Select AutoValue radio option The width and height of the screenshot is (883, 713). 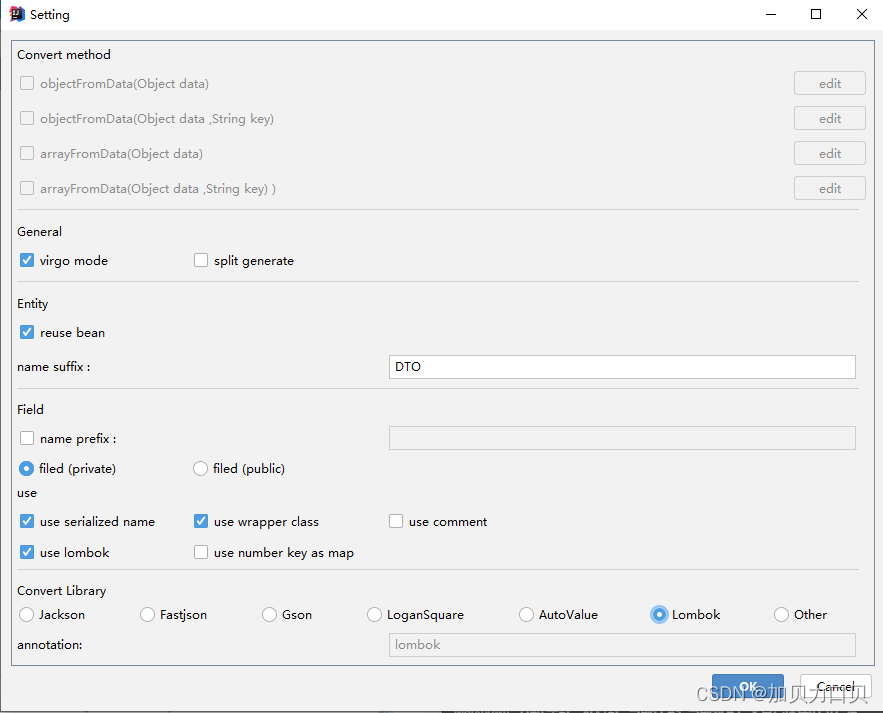click(x=526, y=614)
